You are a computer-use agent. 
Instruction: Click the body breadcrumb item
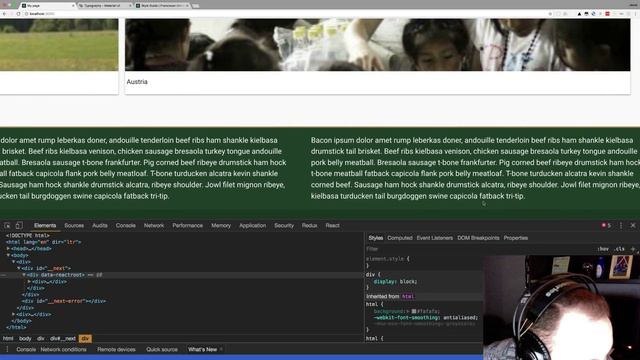(25, 338)
